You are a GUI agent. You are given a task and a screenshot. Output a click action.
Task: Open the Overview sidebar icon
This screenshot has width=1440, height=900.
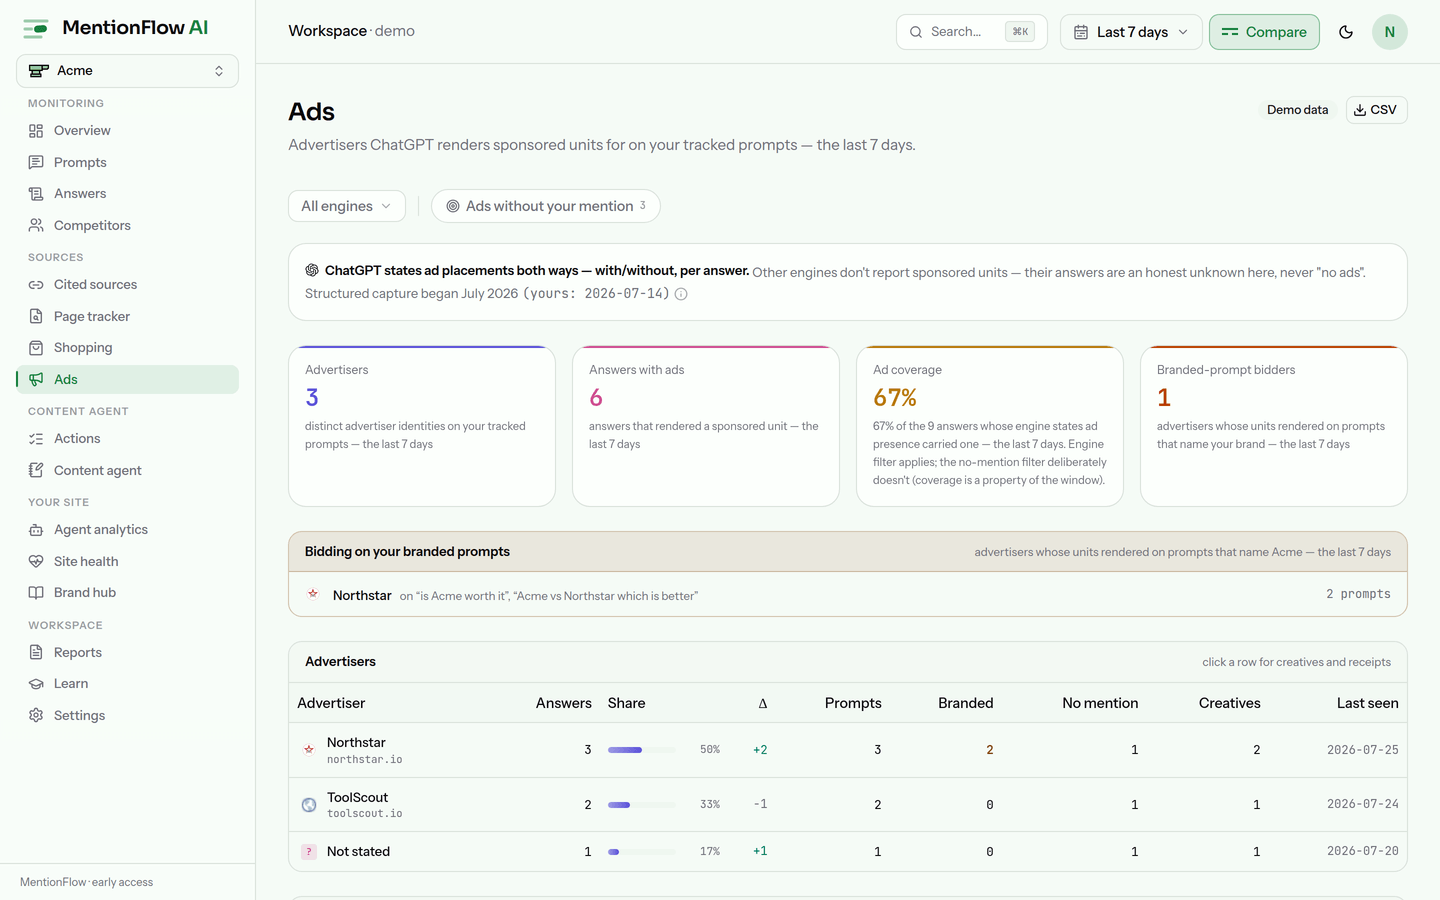click(x=36, y=131)
